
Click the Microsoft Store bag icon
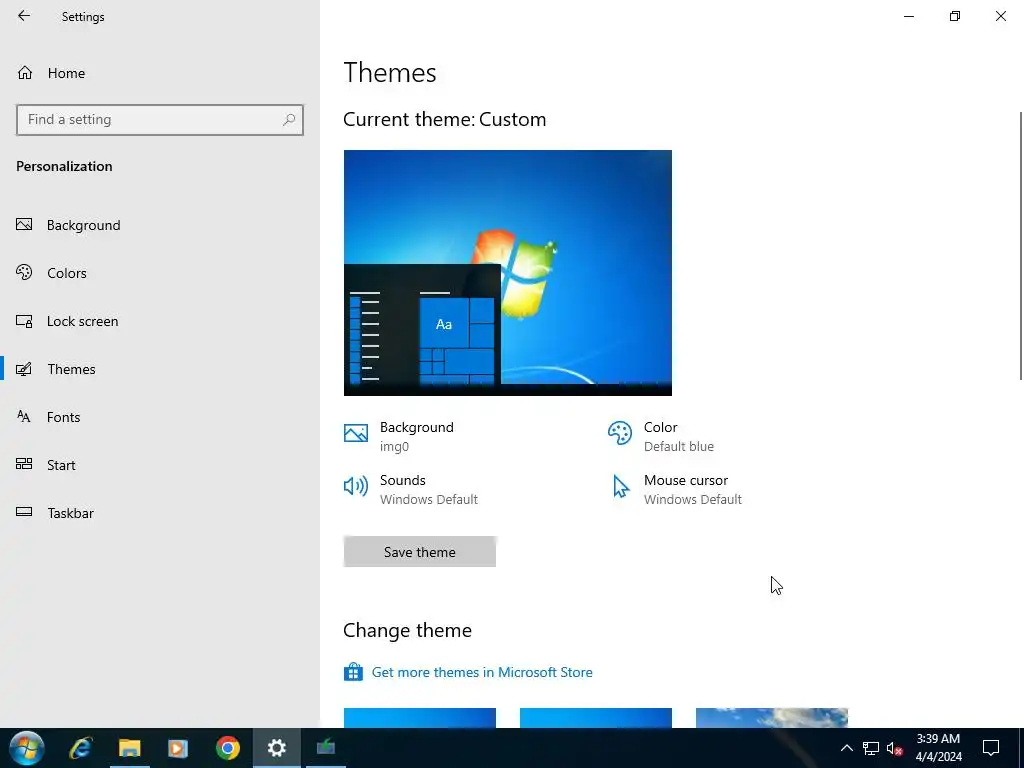point(353,672)
